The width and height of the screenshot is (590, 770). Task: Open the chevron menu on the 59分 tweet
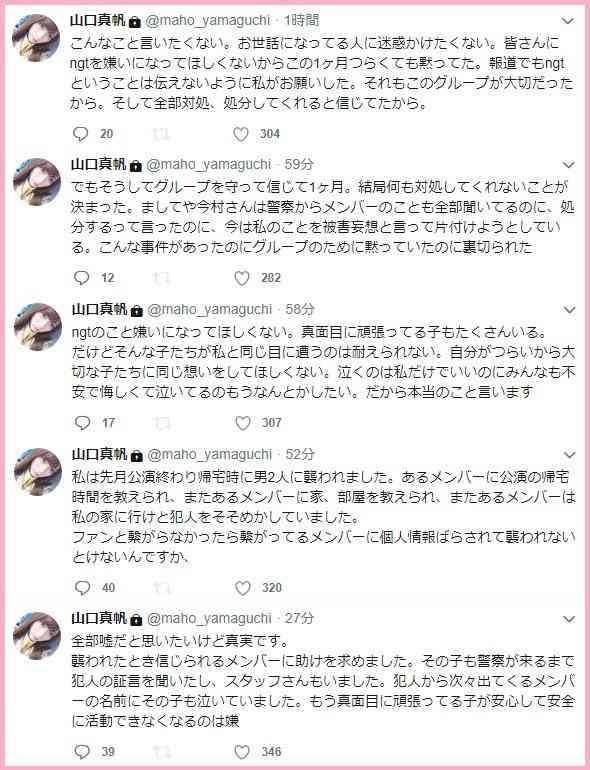point(568,165)
